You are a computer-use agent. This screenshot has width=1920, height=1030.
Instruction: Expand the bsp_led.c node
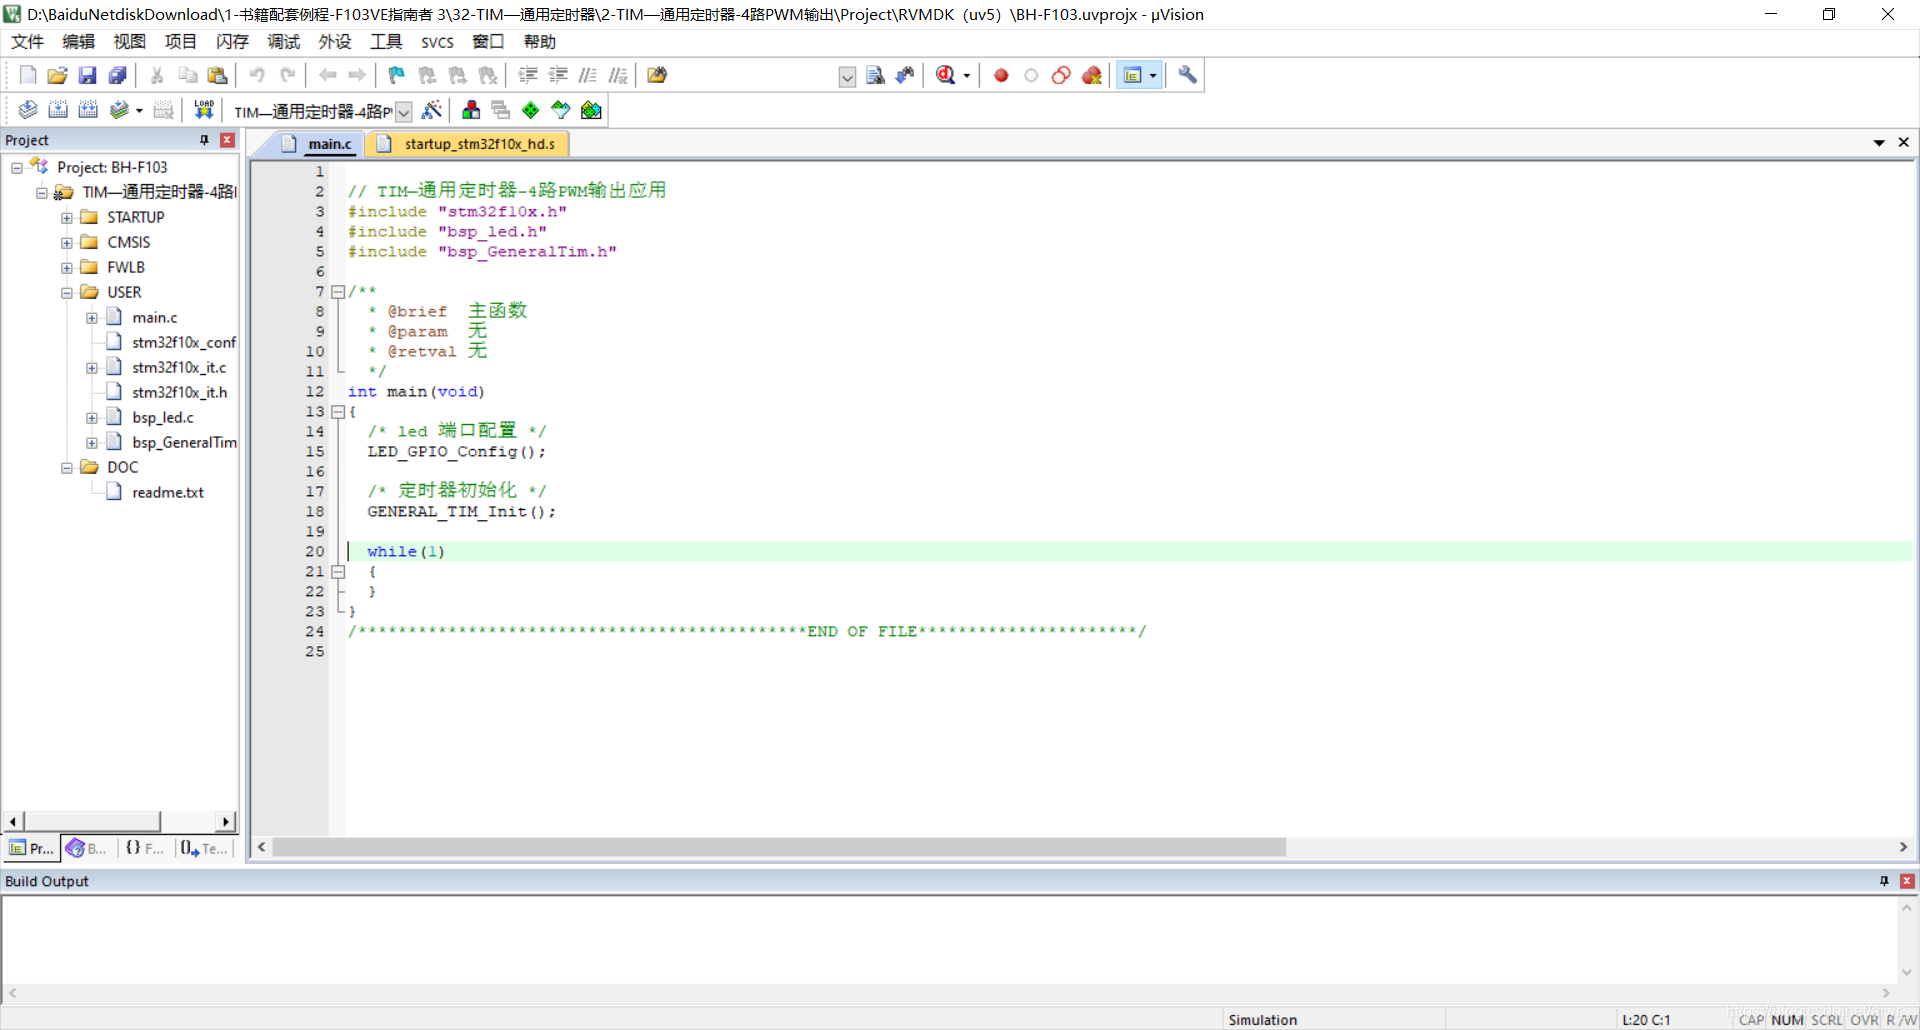point(92,418)
